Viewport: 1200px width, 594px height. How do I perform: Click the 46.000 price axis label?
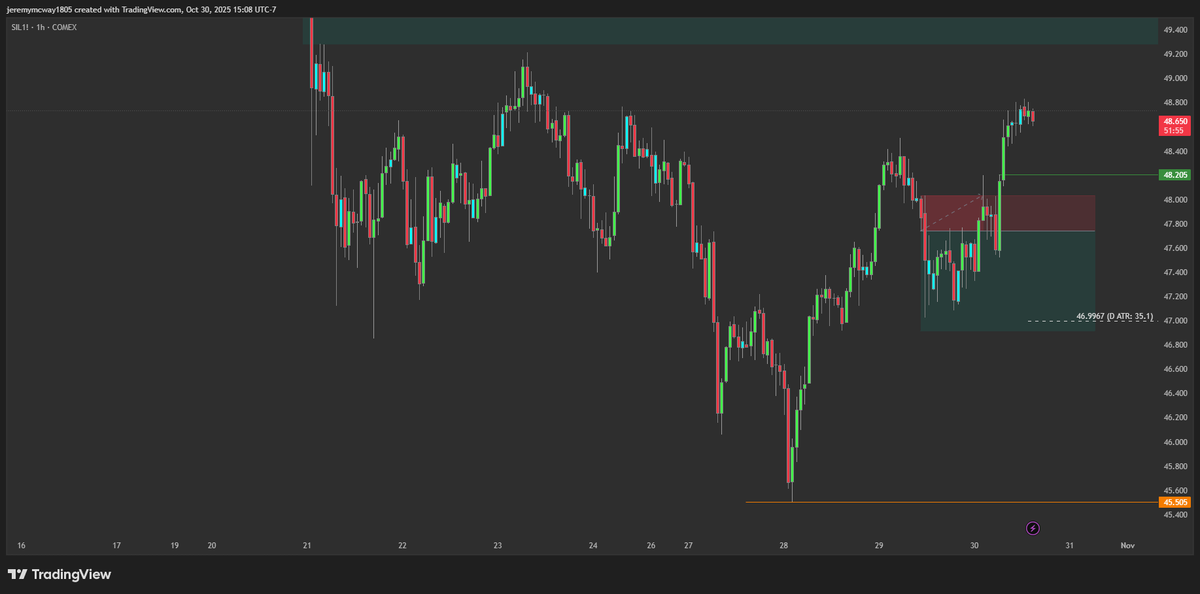point(1175,441)
